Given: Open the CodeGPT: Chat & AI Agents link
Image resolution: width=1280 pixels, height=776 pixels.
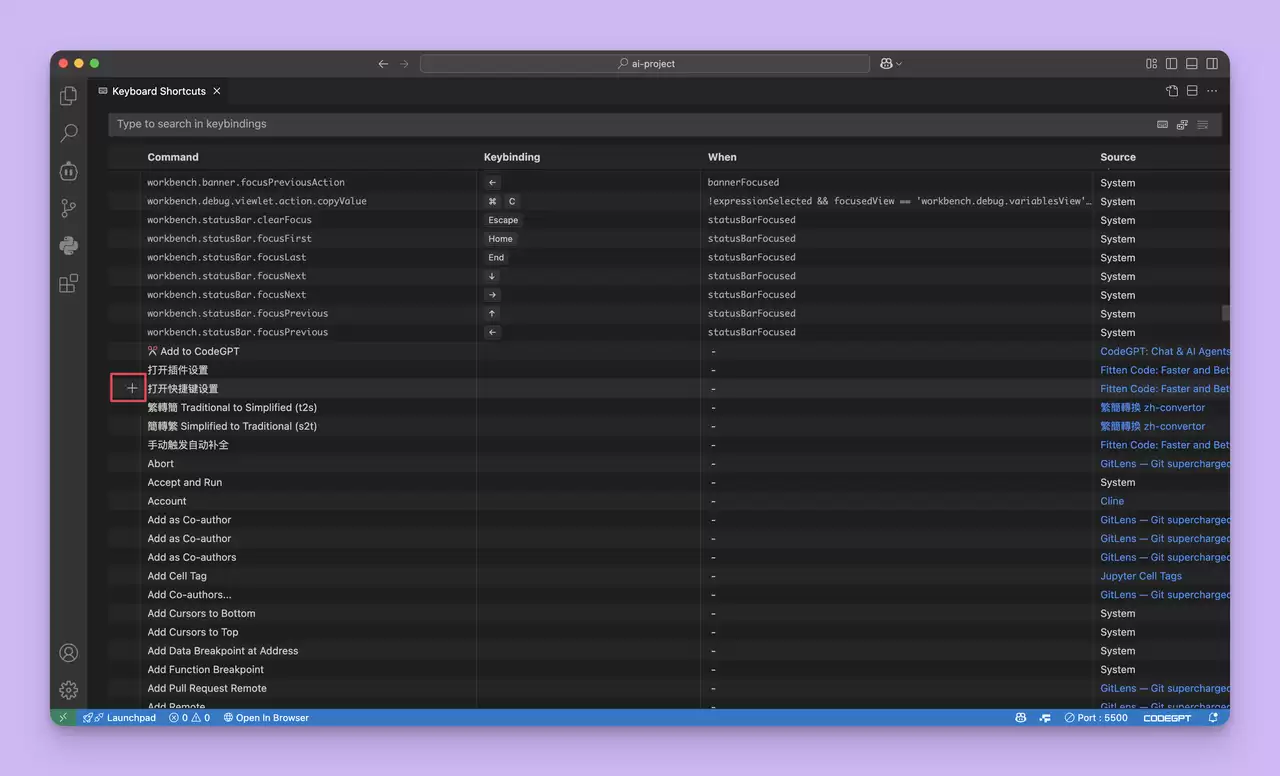Looking at the screenshot, I should pos(1165,351).
